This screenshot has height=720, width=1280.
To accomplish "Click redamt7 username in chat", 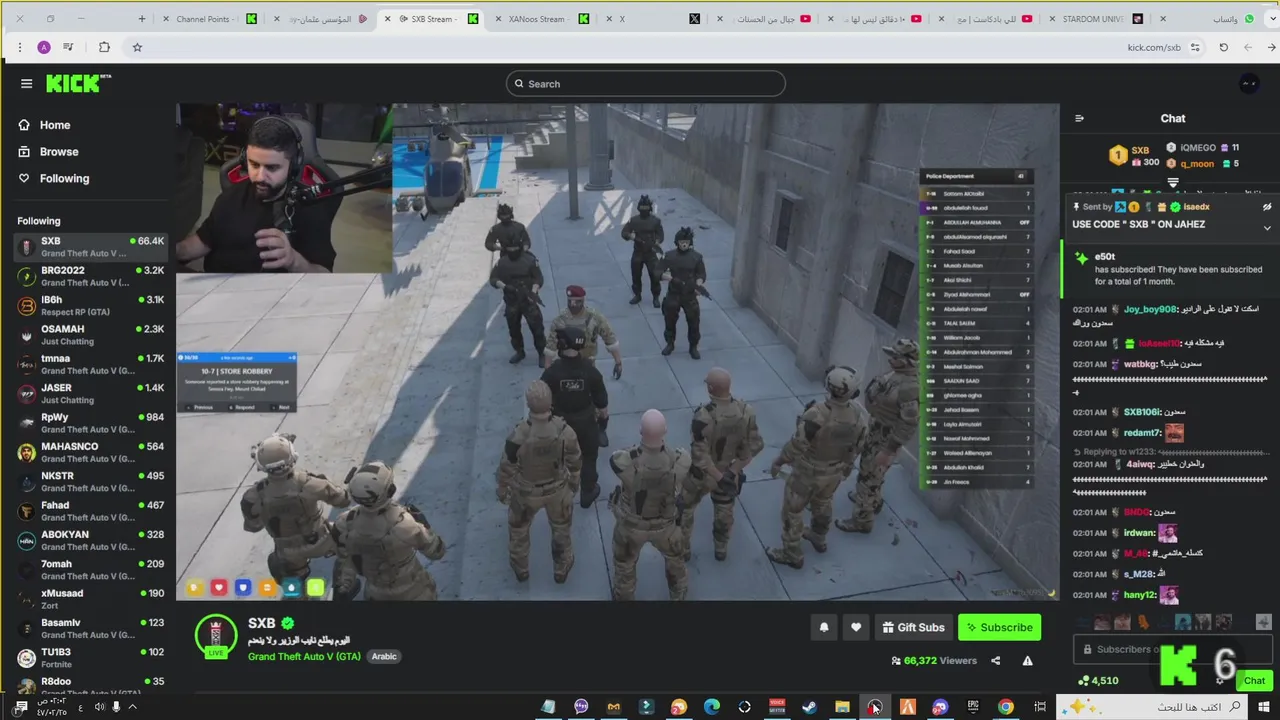I will pyautogui.click(x=1143, y=433).
